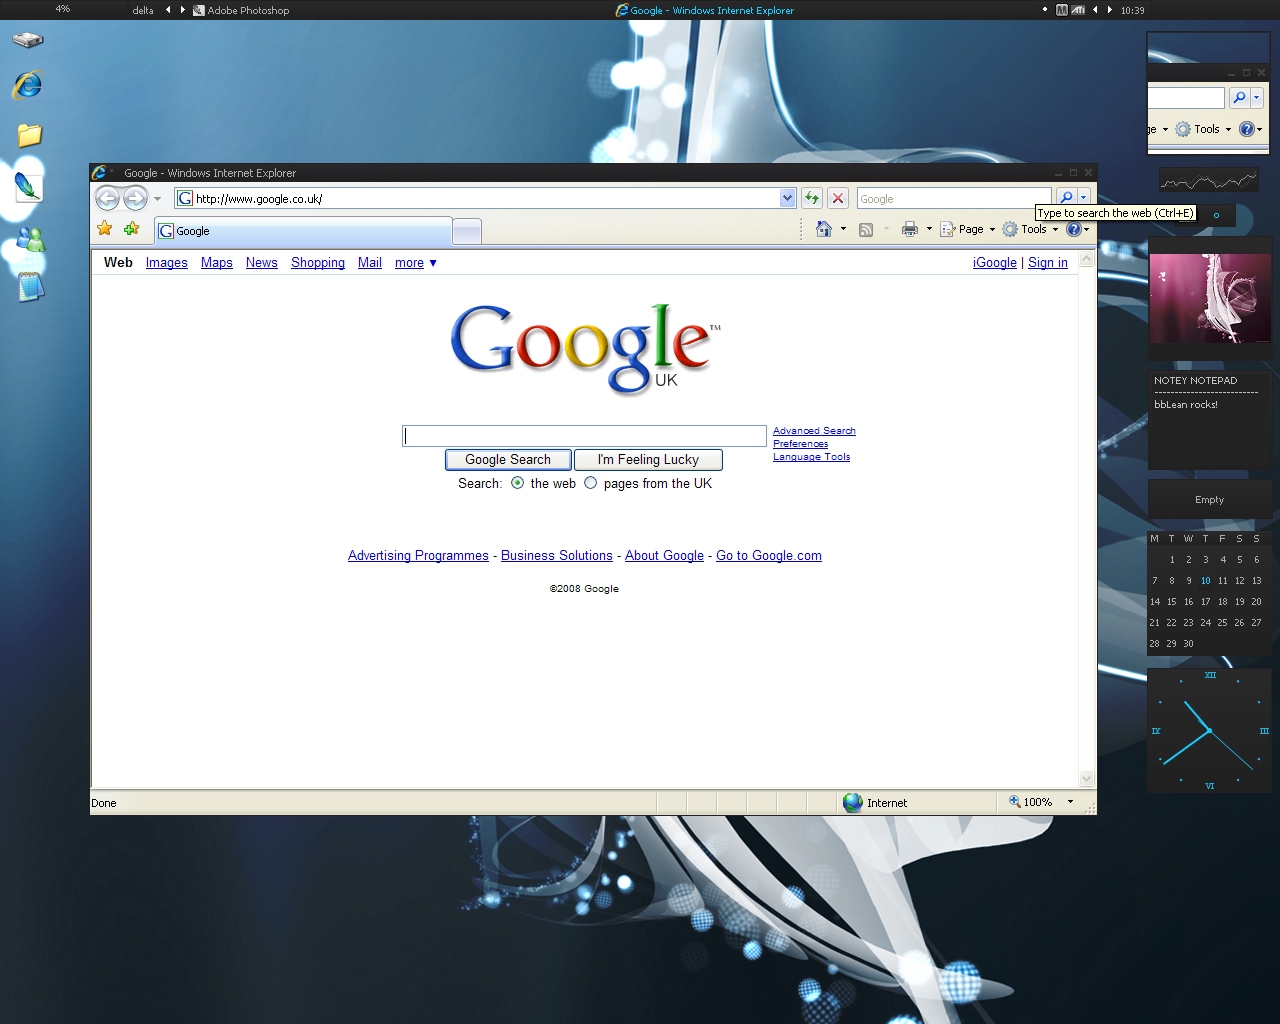Click the IE Back navigation button
This screenshot has height=1024, width=1280.
point(108,198)
